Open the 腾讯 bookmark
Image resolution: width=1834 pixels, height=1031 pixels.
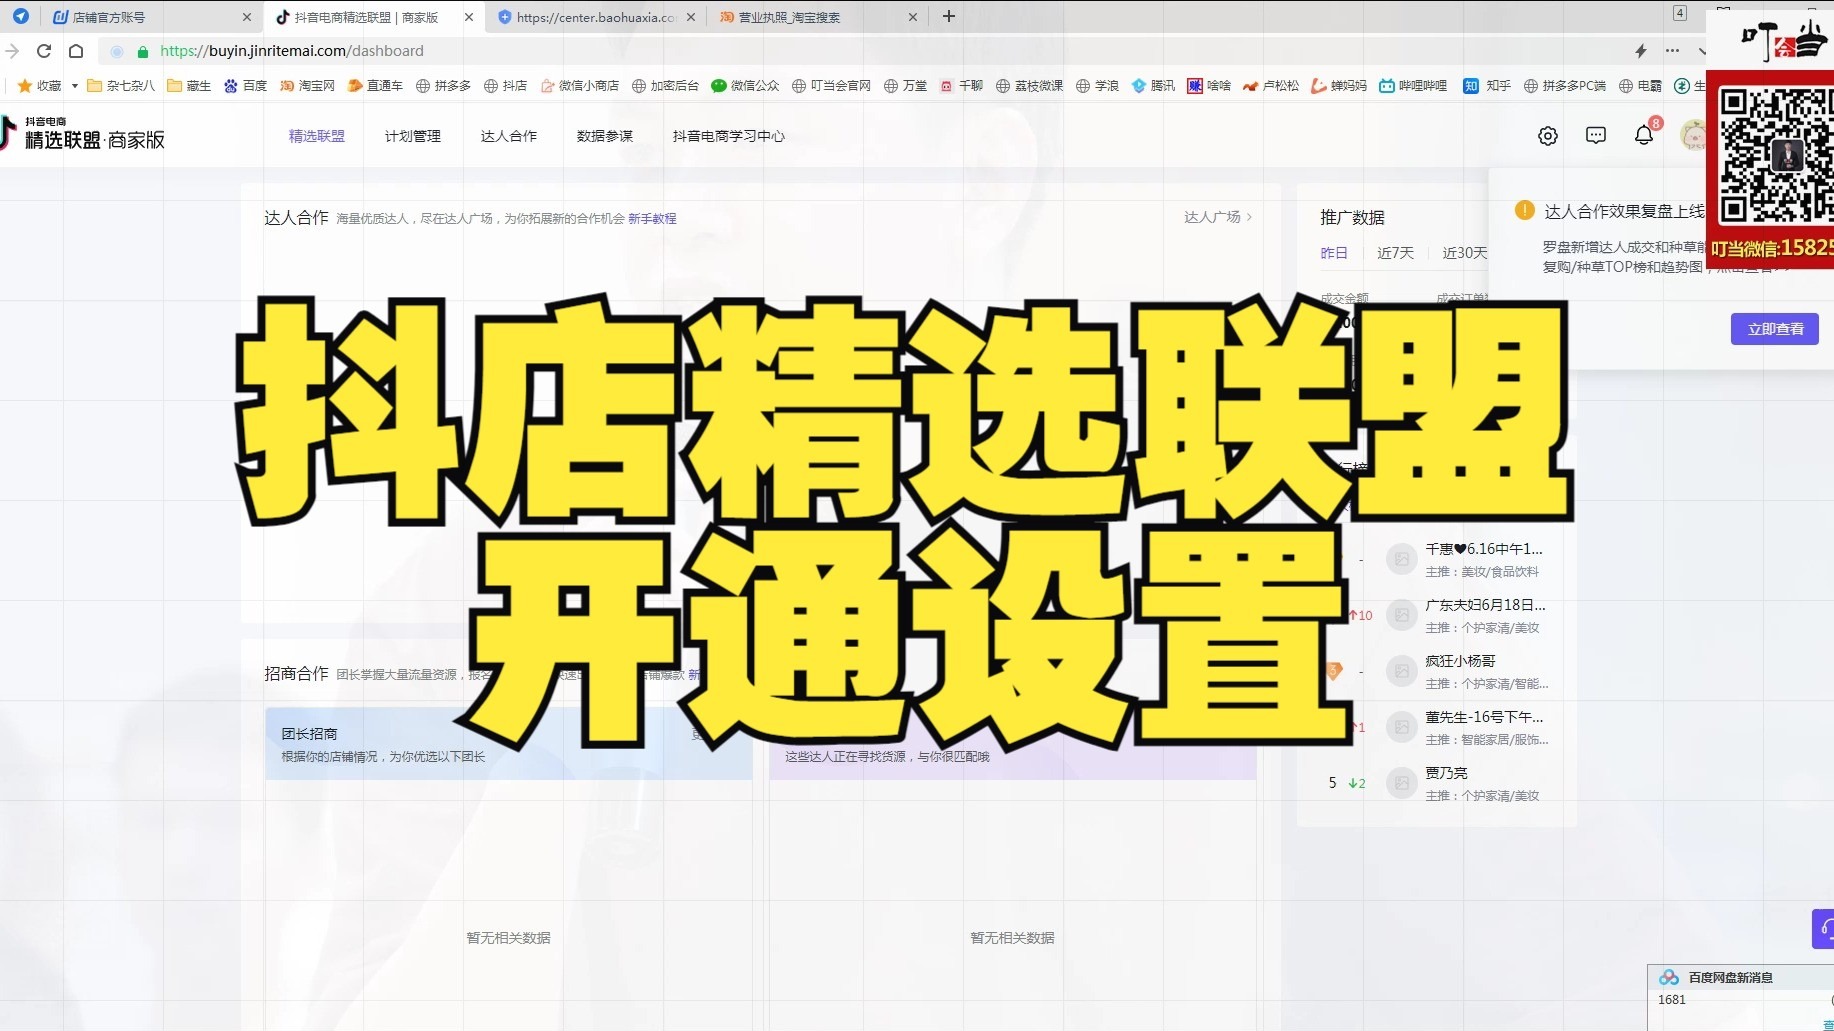pos(1153,86)
